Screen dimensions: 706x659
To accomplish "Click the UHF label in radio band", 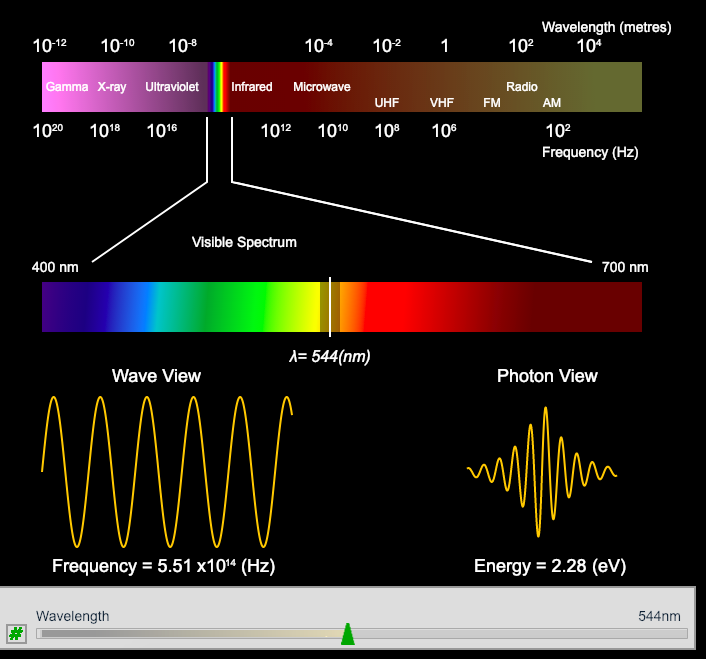I will pyautogui.click(x=387, y=102).
